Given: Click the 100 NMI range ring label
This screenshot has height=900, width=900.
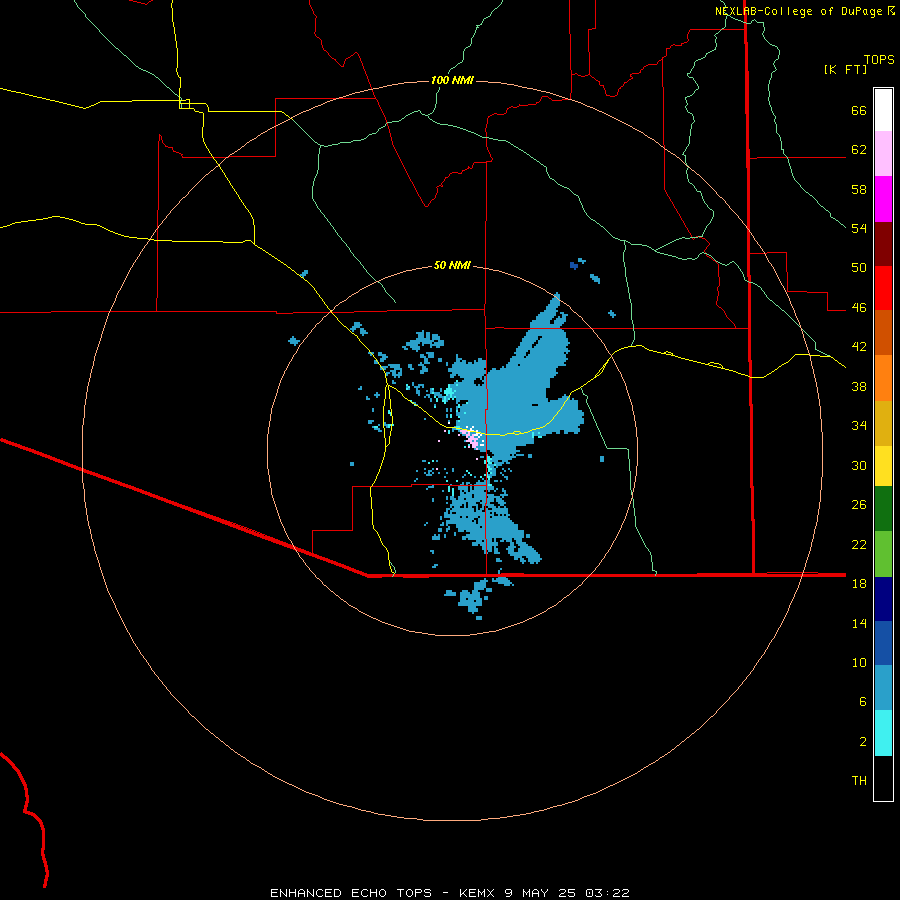Looking at the screenshot, I should tap(452, 80).
